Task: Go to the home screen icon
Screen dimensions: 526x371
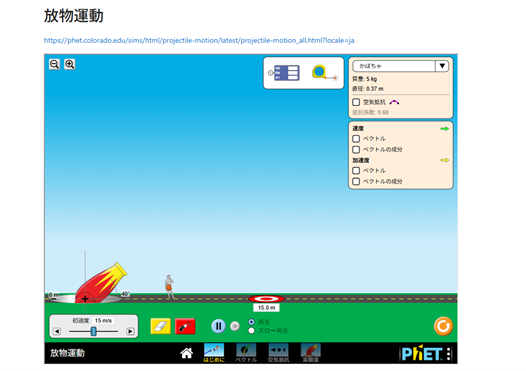Action: coord(187,353)
